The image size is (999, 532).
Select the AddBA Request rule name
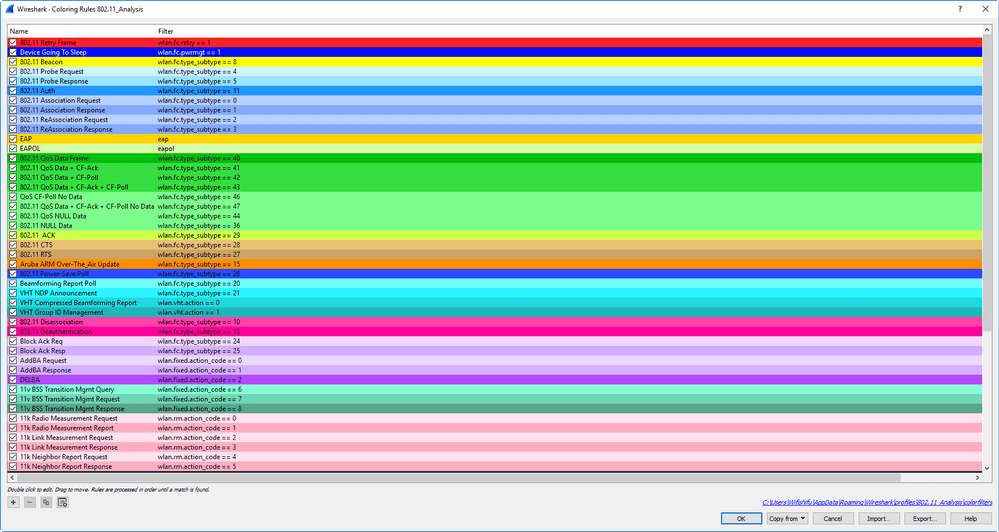pos(43,361)
